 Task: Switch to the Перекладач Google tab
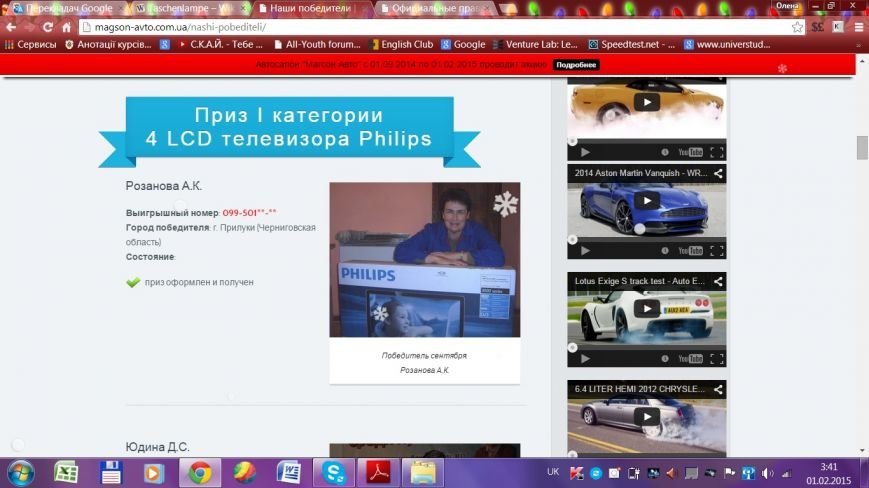click(67, 8)
